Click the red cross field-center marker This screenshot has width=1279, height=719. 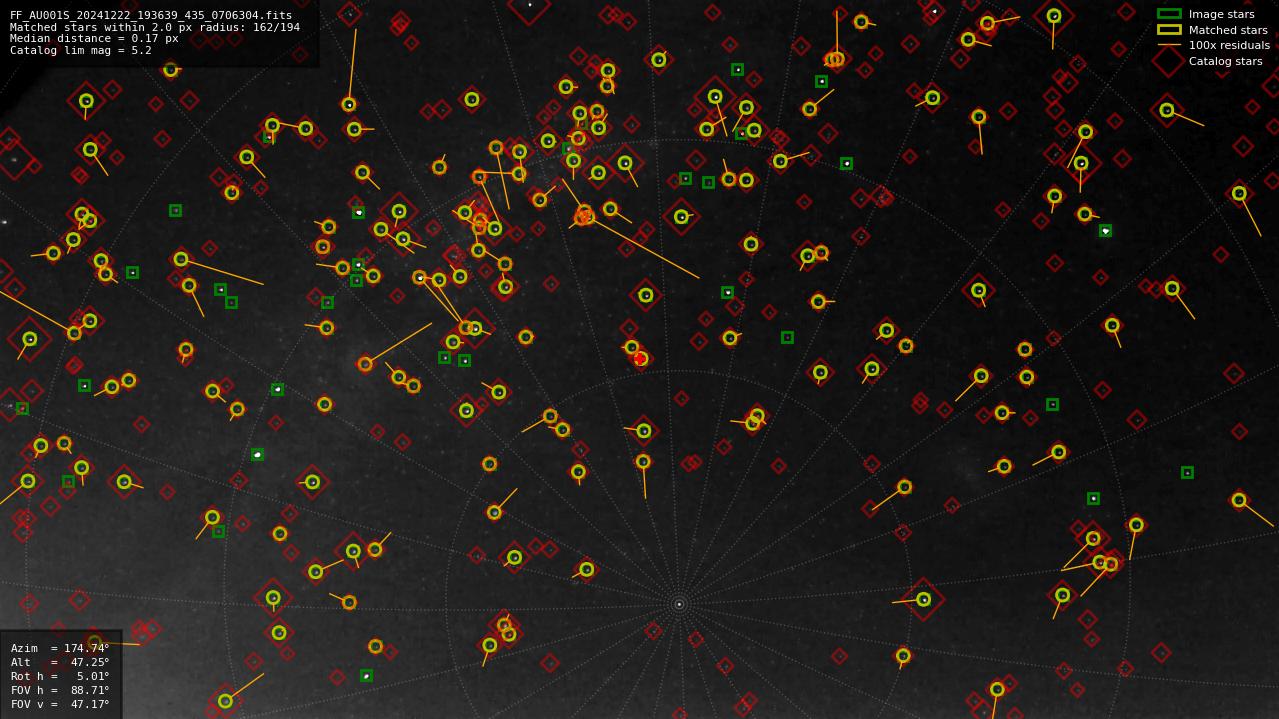640,358
